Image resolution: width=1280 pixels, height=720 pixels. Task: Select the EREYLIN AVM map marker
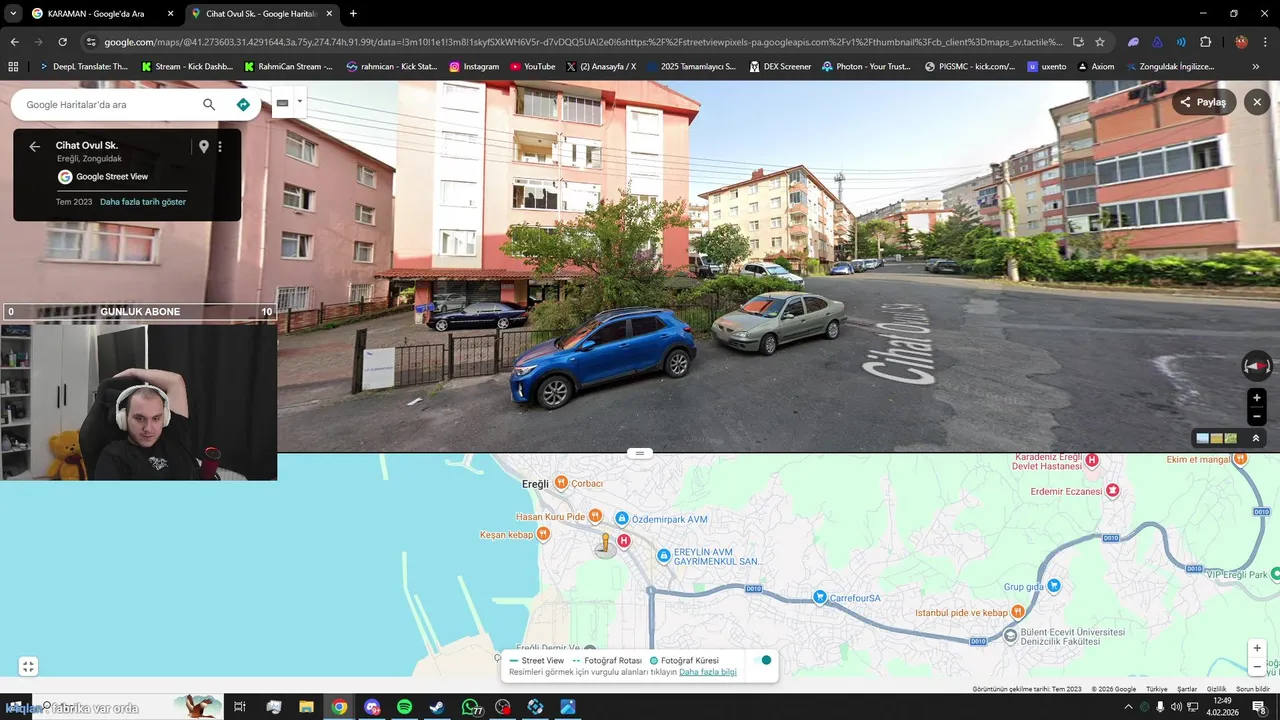pos(663,556)
